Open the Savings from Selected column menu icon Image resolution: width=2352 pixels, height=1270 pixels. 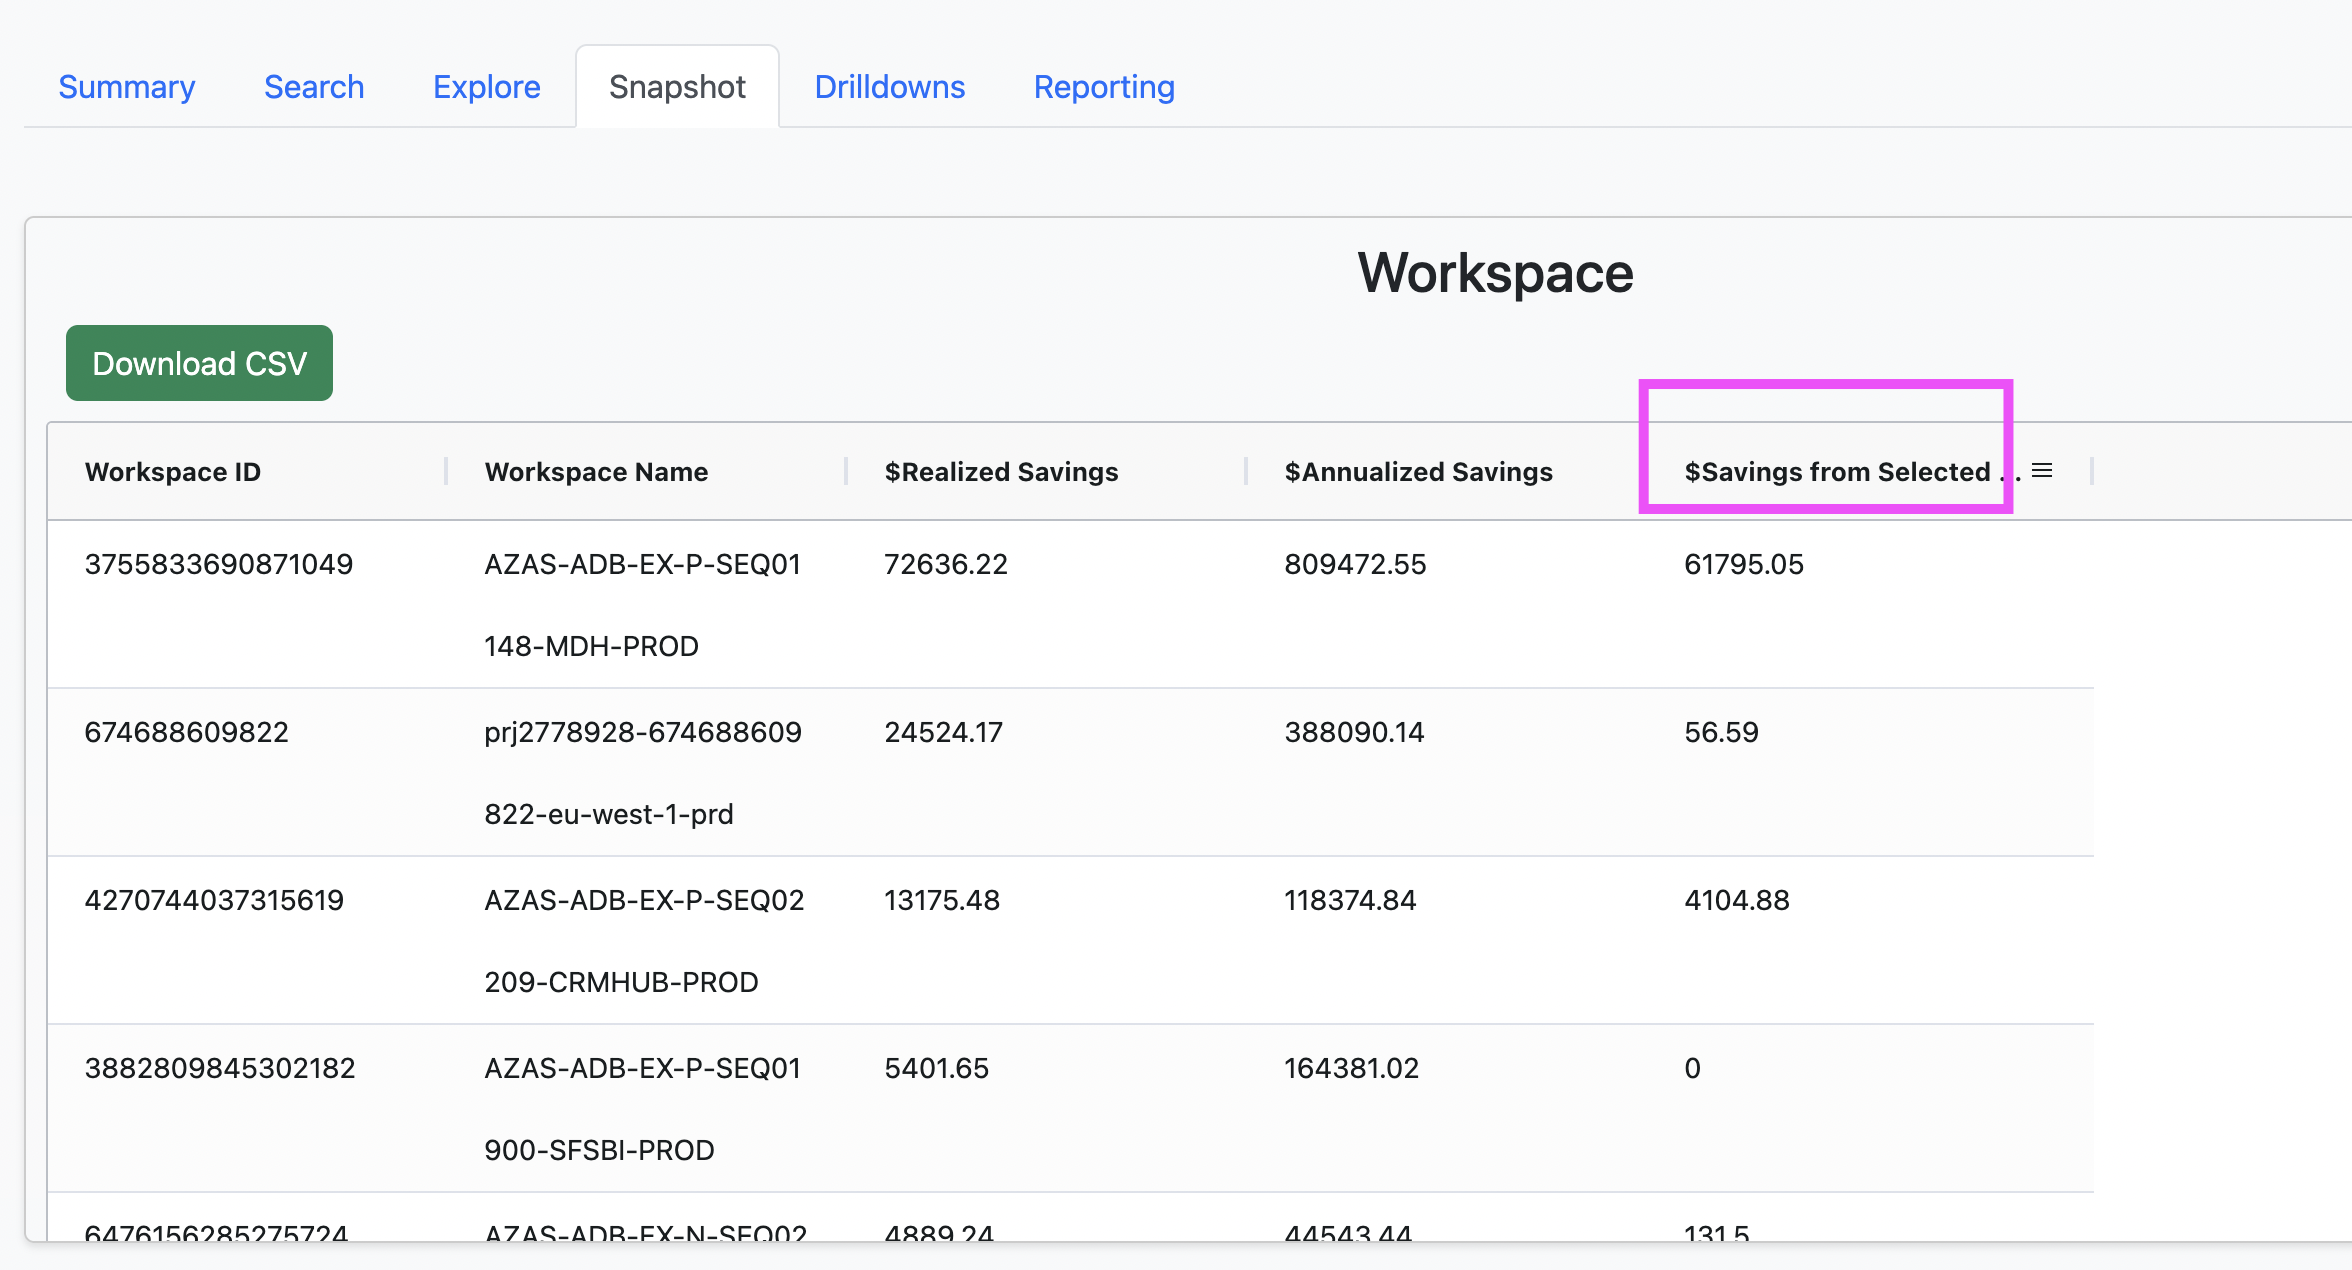[x=2042, y=471]
